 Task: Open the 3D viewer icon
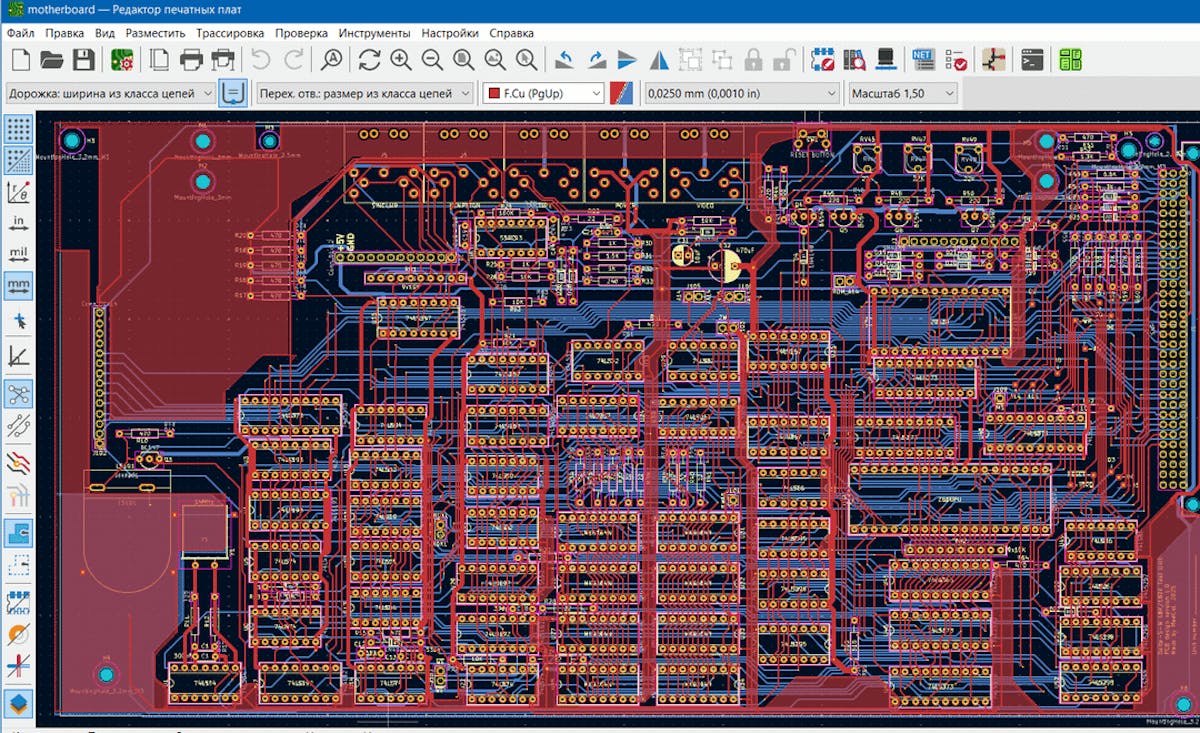tap(885, 59)
